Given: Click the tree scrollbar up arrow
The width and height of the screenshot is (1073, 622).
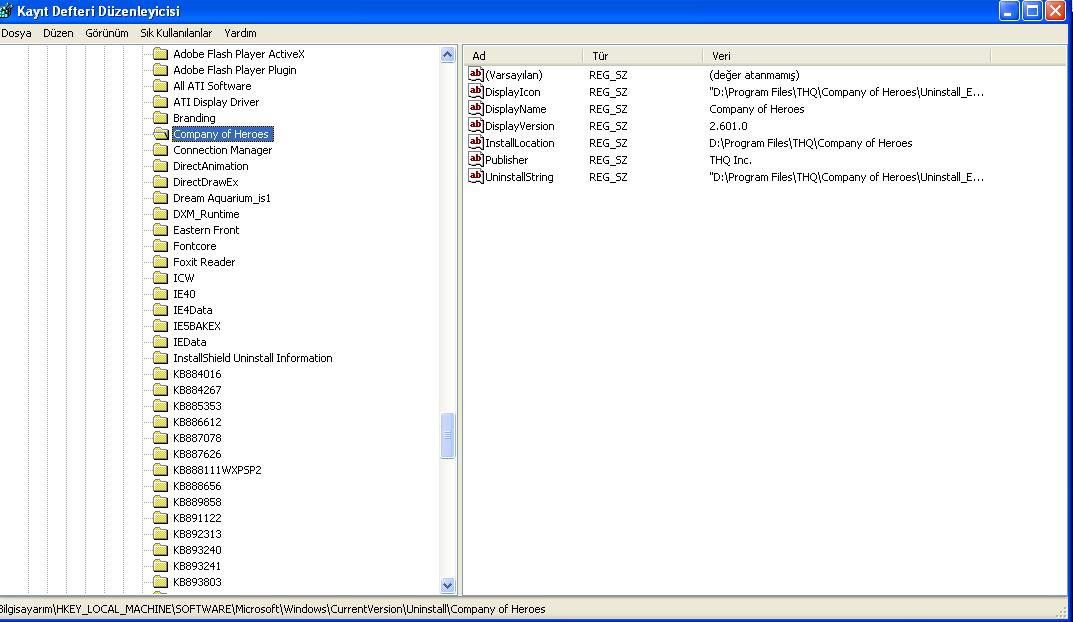Looking at the screenshot, I should coord(448,55).
